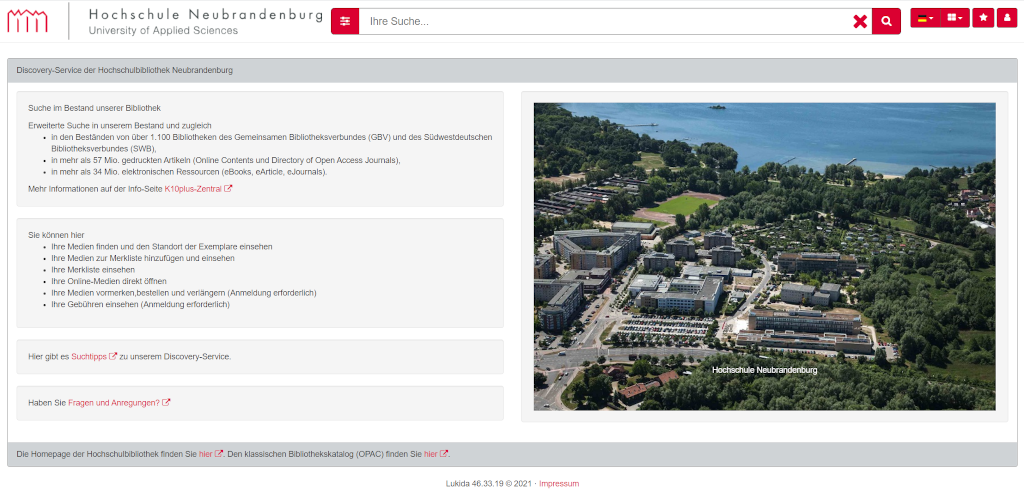Expand the German flag language dropdown
Viewport: 1024px width, 492px height.
click(x=925, y=18)
